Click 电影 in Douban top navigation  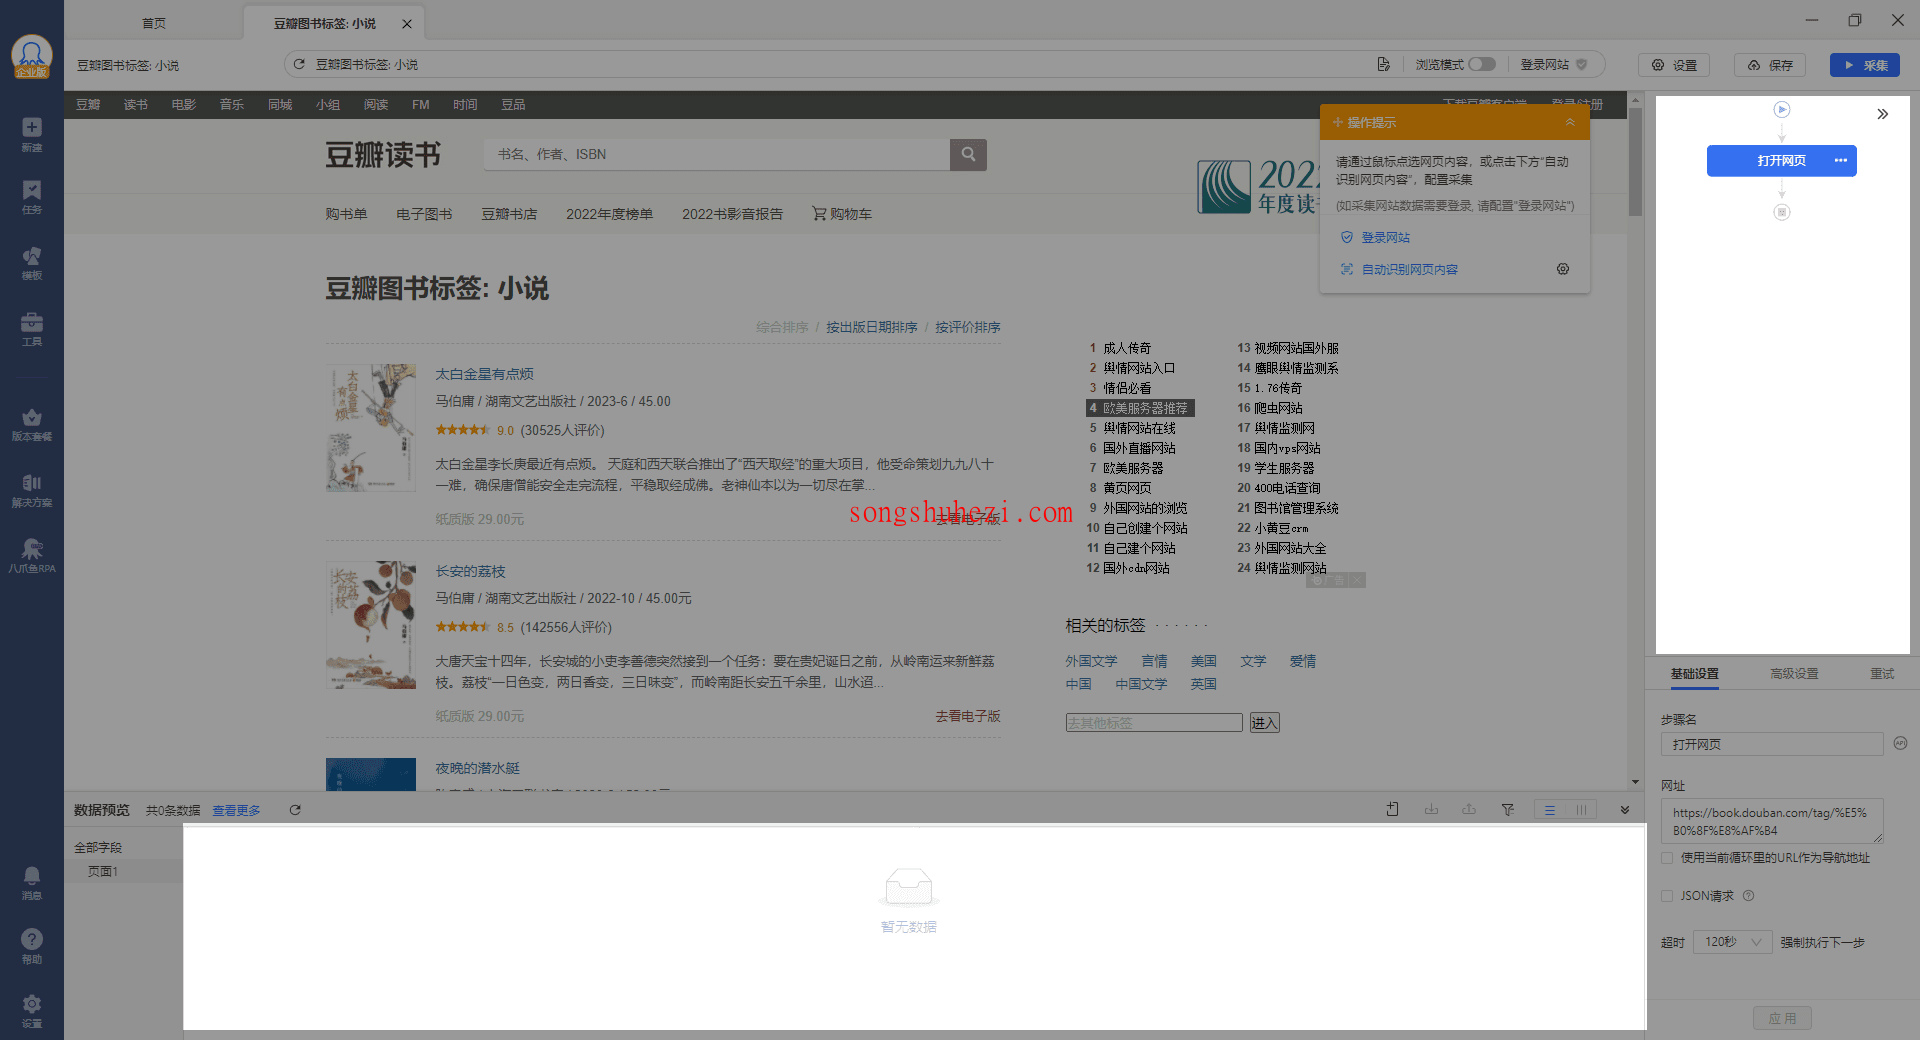[x=183, y=104]
